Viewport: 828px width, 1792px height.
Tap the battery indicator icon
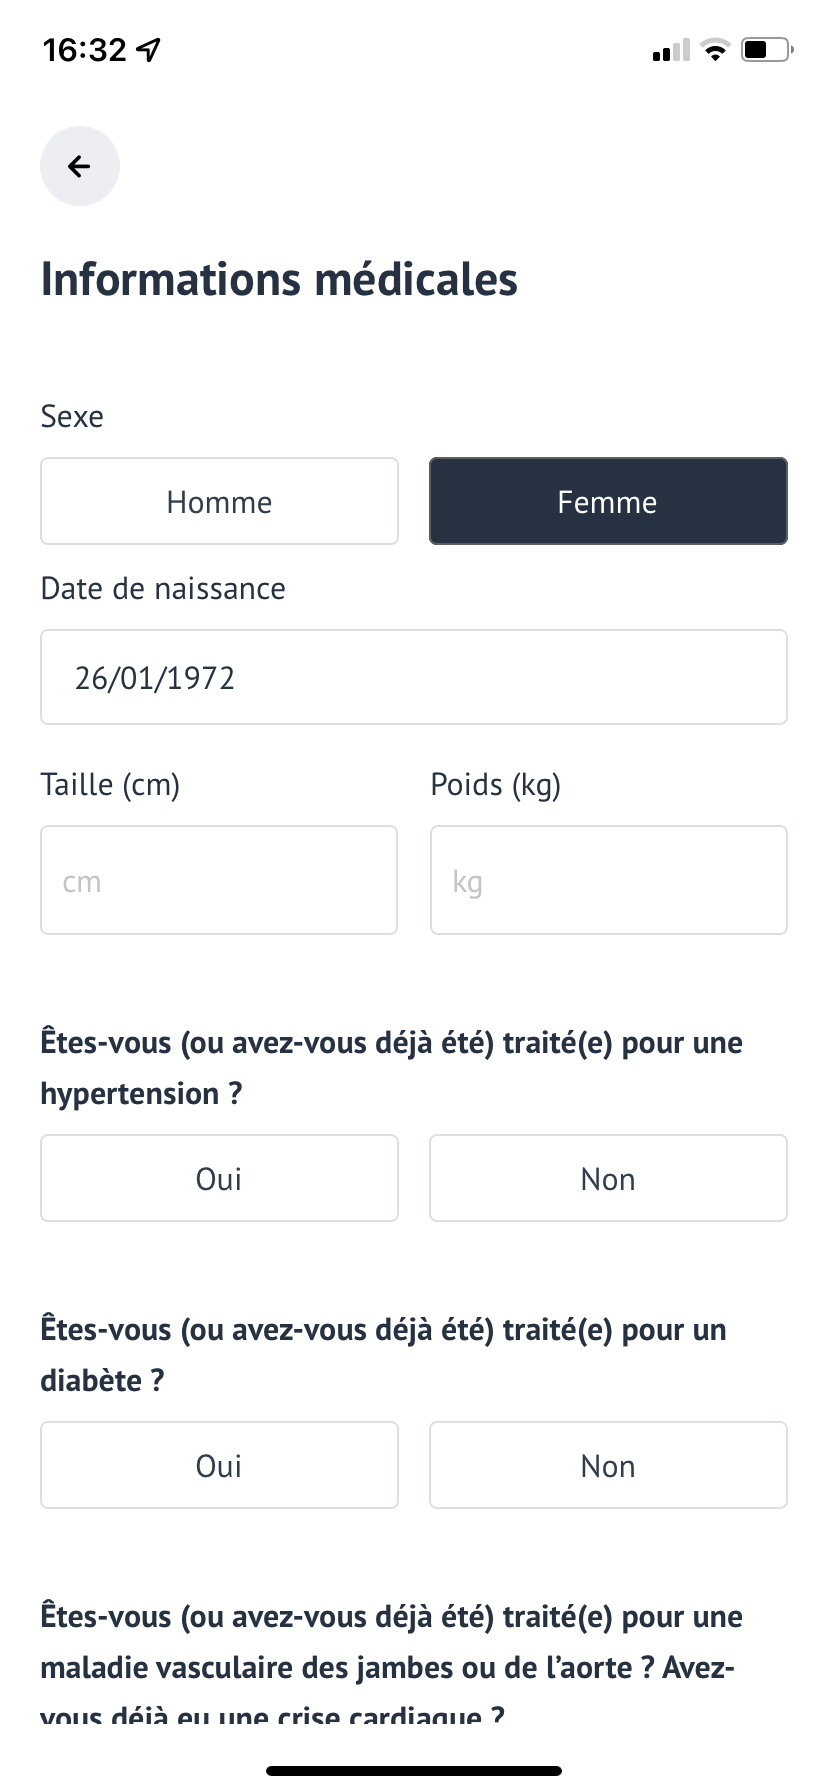coord(767,49)
